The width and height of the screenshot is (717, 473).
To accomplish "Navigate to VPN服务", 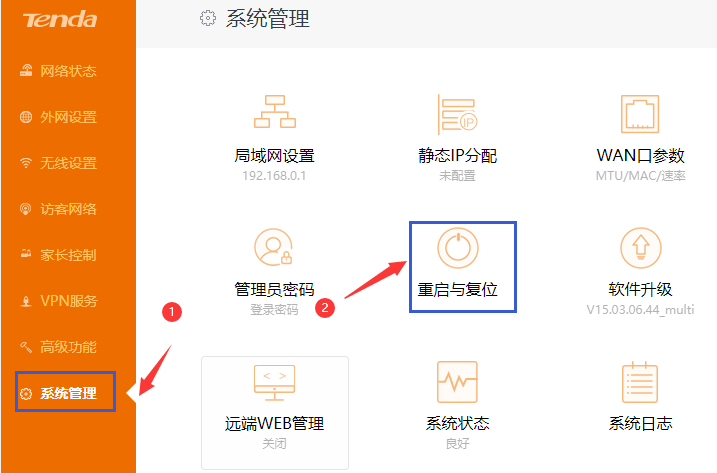I will pyautogui.click(x=69, y=301).
